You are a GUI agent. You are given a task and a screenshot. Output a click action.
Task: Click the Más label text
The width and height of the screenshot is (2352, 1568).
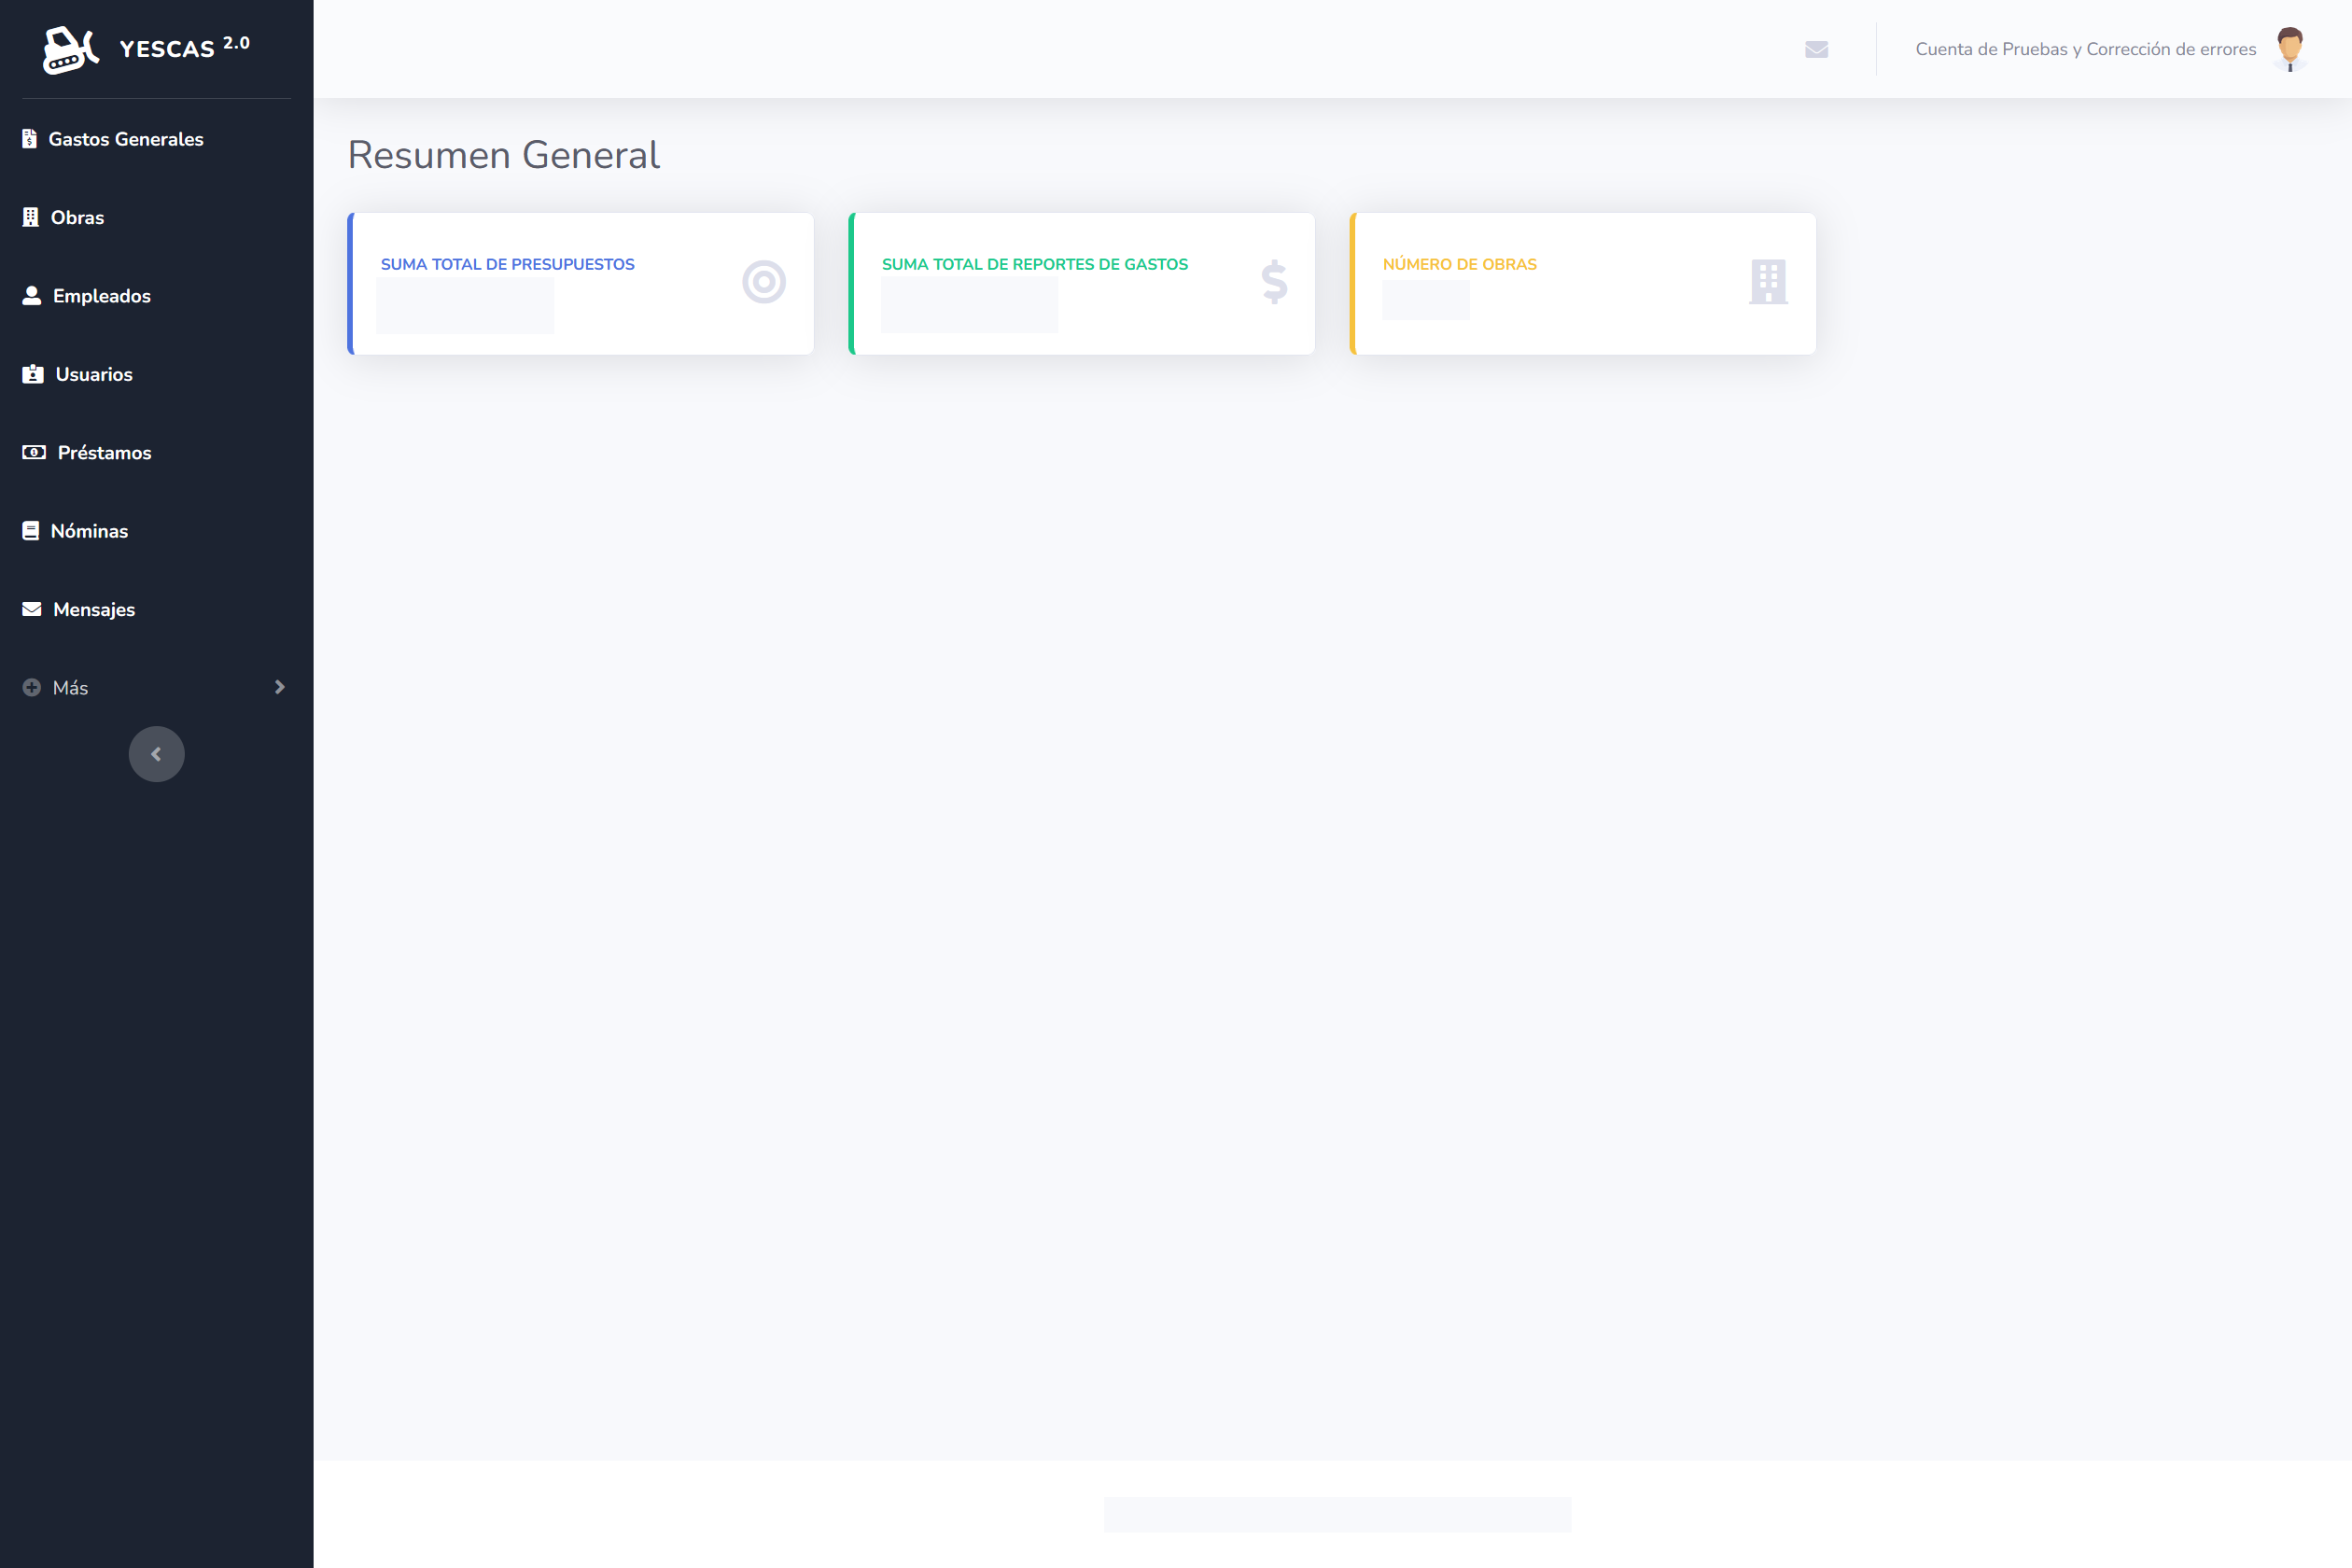70,688
